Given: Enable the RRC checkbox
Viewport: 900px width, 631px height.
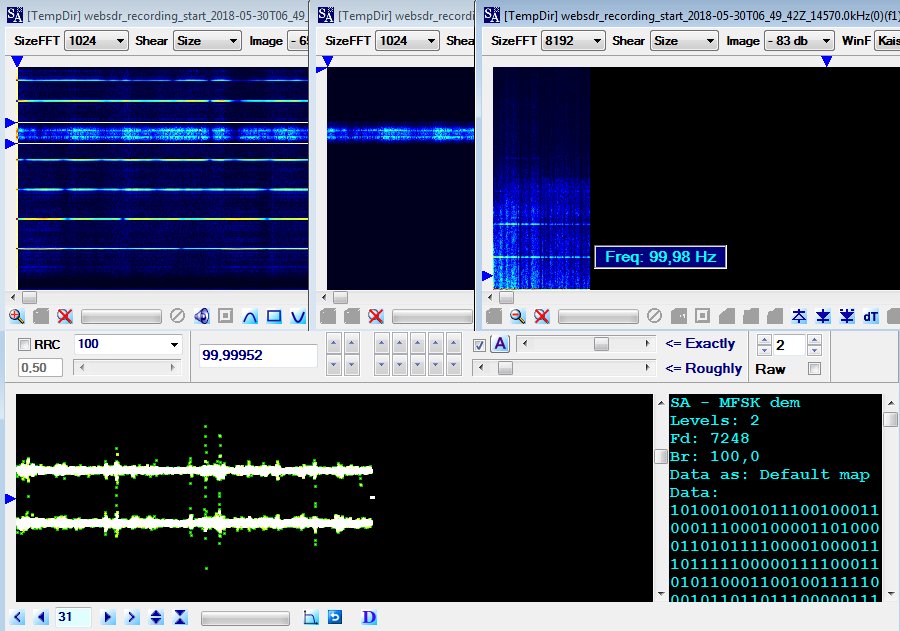Looking at the screenshot, I should (23, 344).
